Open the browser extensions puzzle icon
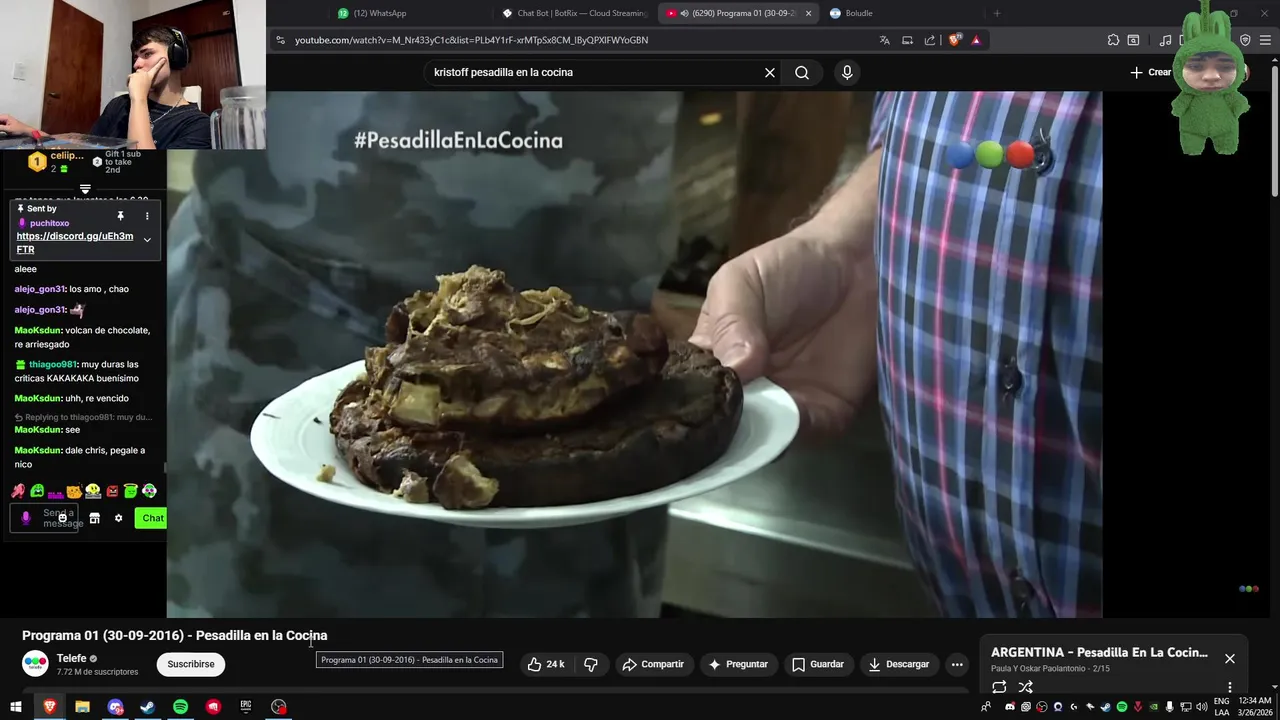Screen dimensions: 1280x720 tap(1113, 40)
